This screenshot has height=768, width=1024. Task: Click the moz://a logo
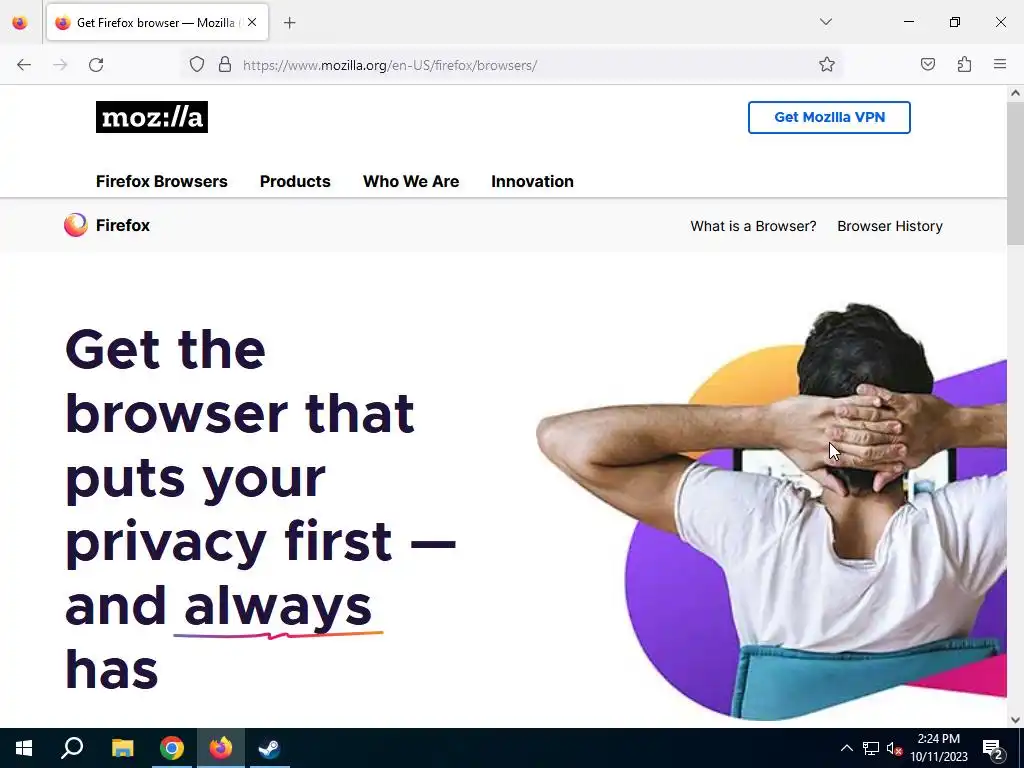pyautogui.click(x=152, y=117)
